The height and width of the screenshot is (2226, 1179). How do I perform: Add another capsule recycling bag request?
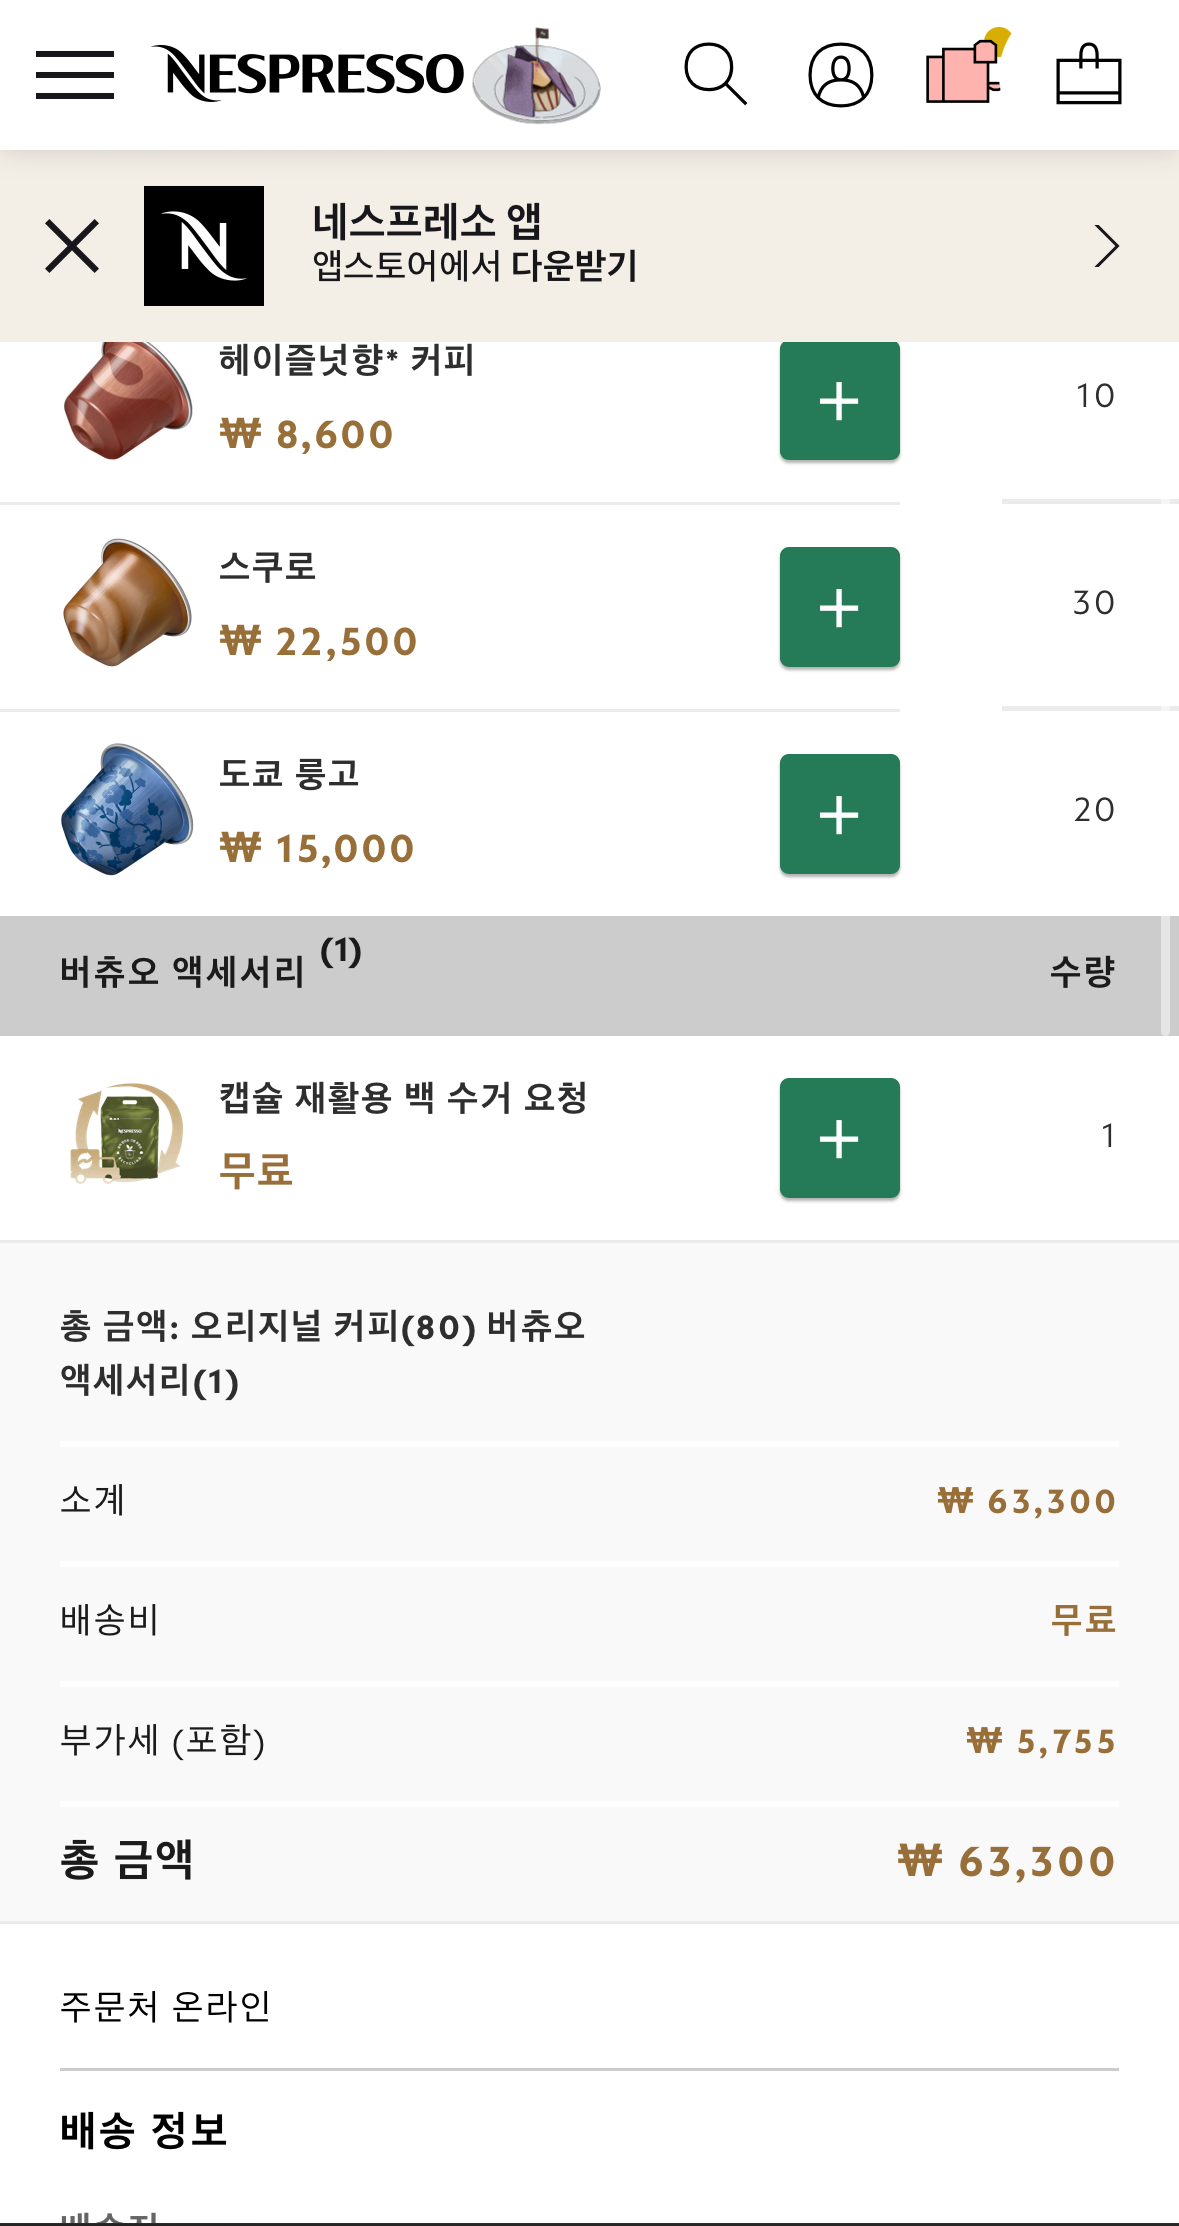(839, 1138)
